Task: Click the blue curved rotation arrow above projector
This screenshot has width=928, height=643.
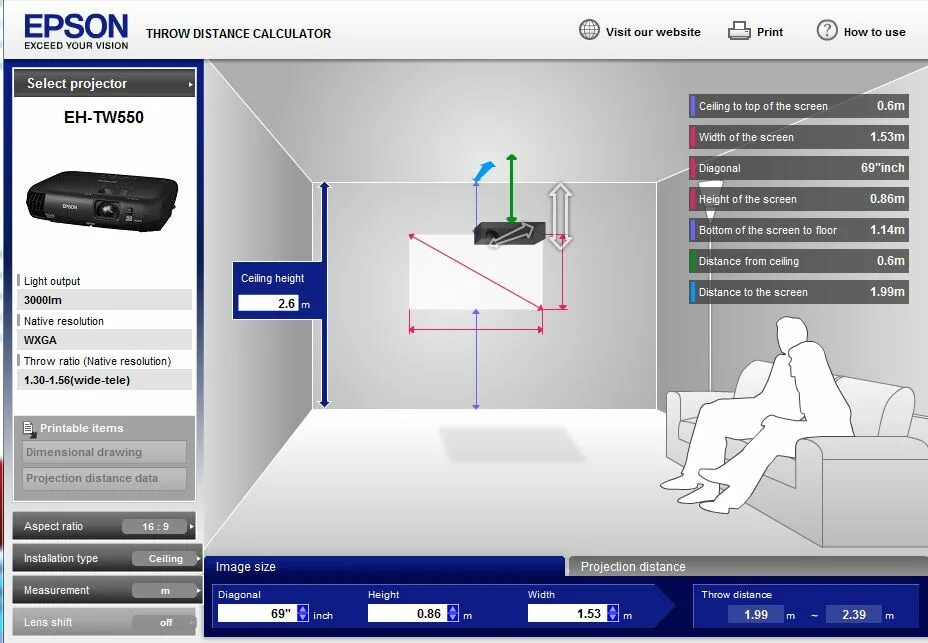Action: (x=483, y=171)
